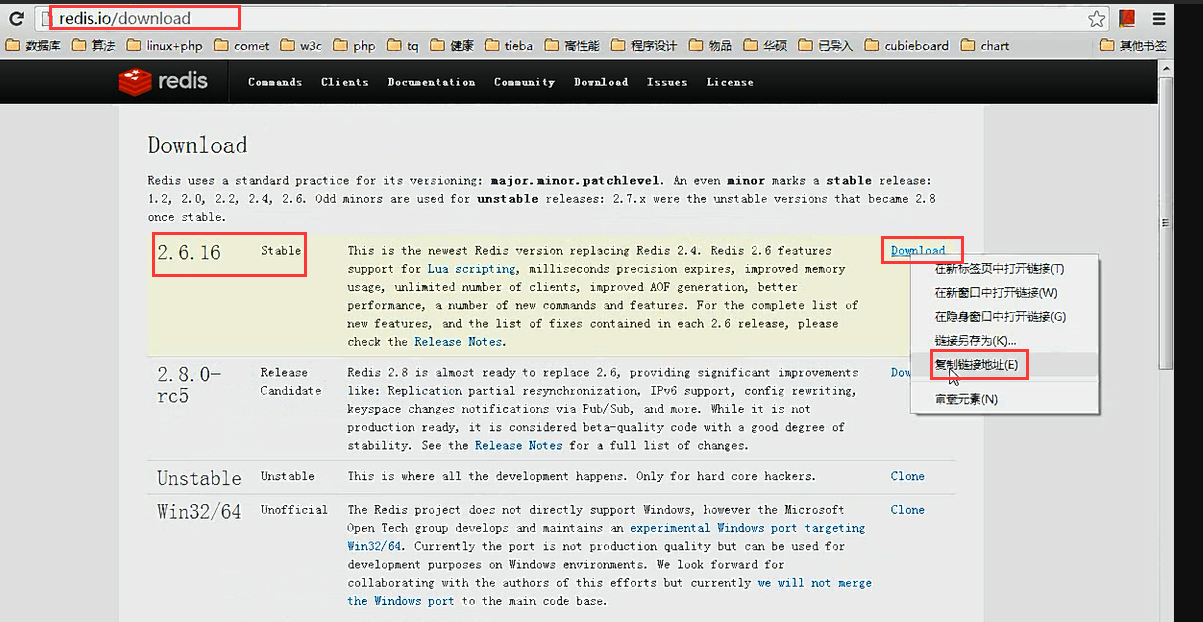This screenshot has height=622, width=1203.
Task: Open the w3c bookmark folder
Action: (301, 45)
